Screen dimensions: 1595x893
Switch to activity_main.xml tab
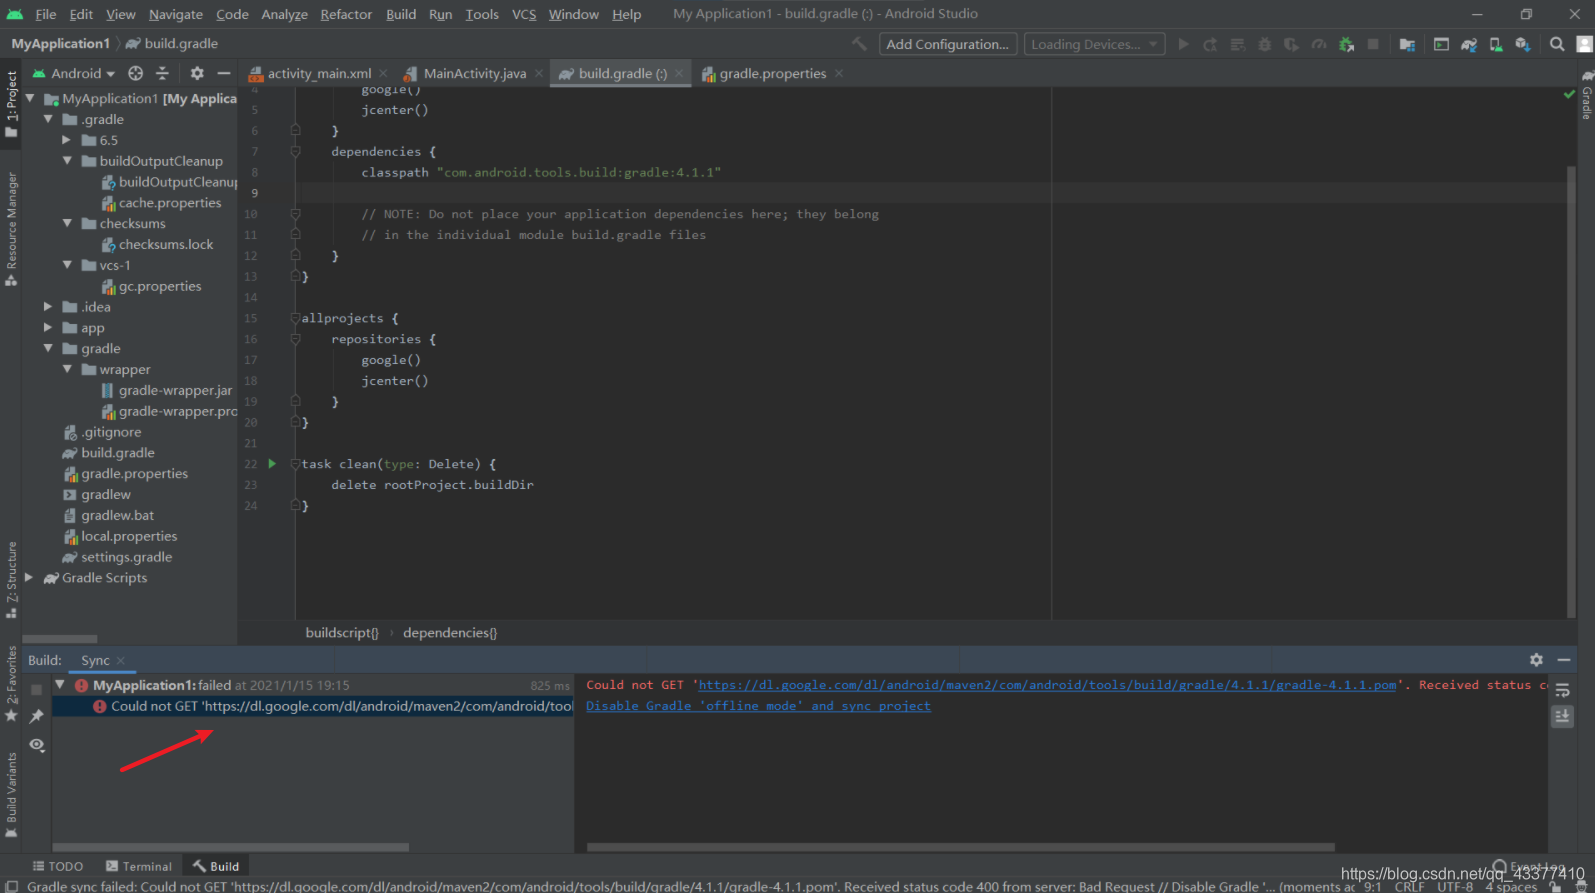coord(319,73)
